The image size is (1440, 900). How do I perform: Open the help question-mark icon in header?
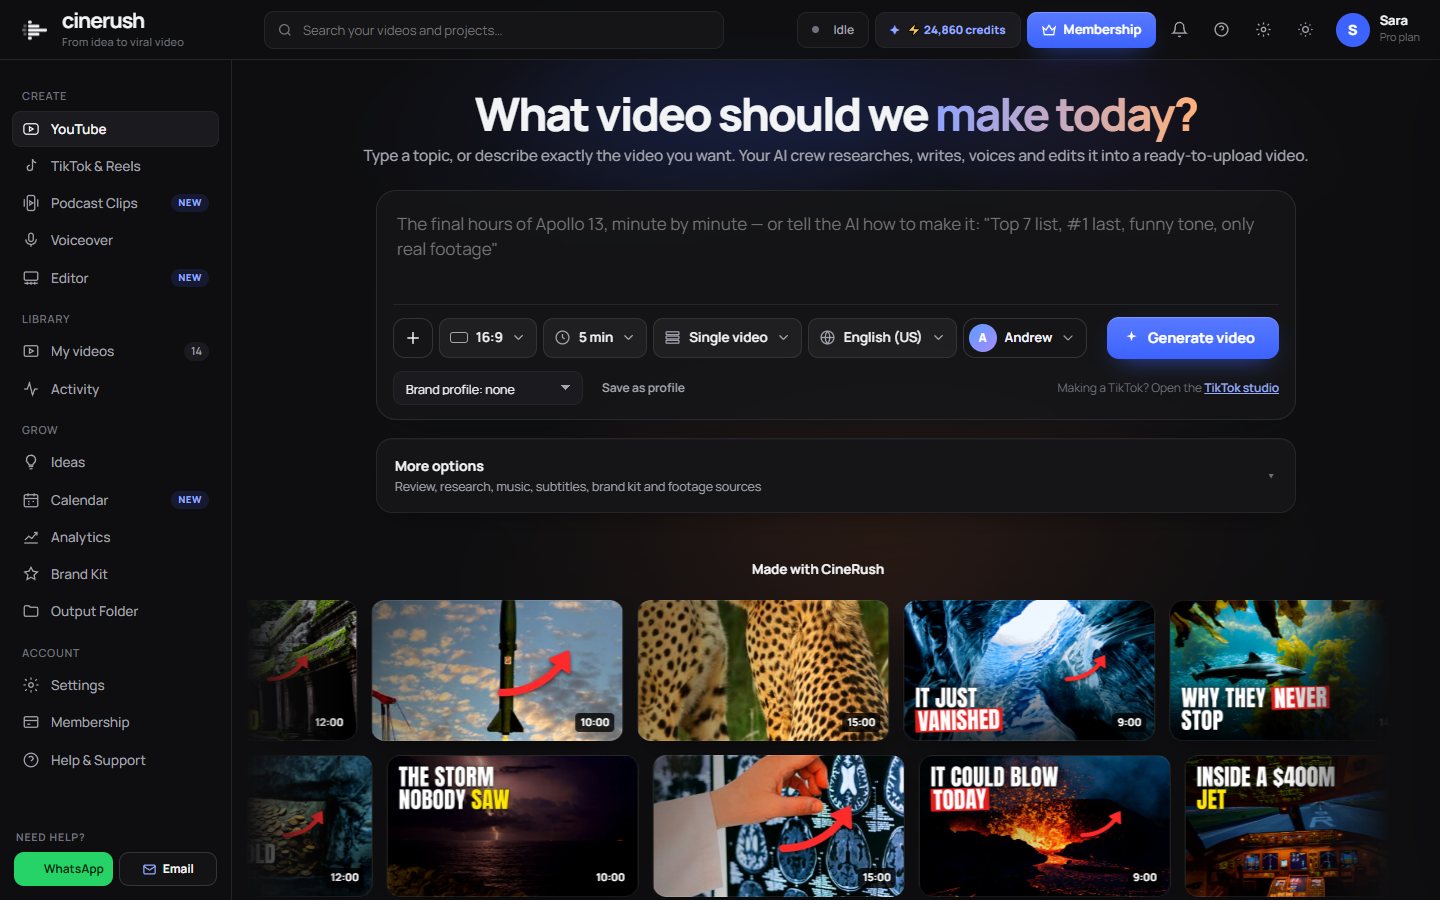(x=1221, y=30)
